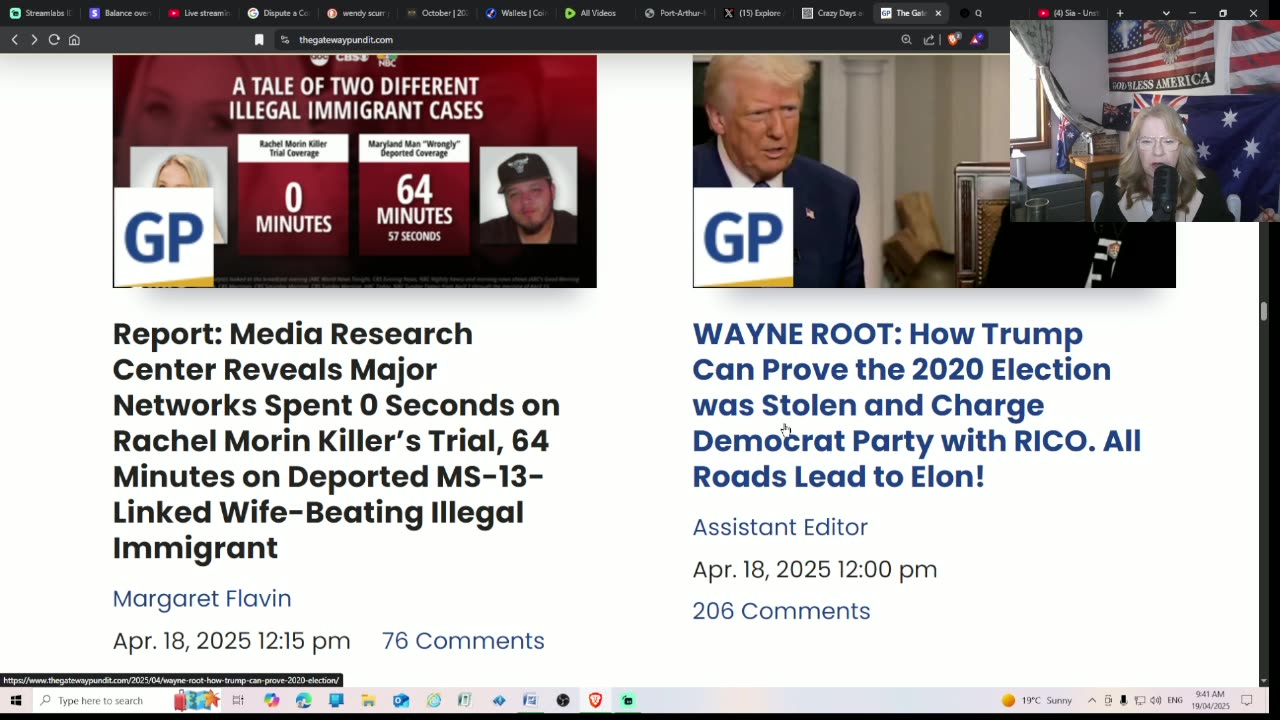The image size is (1280, 720).
Task: Switch to the Wallets tab
Action: pyautogui.click(x=517, y=13)
